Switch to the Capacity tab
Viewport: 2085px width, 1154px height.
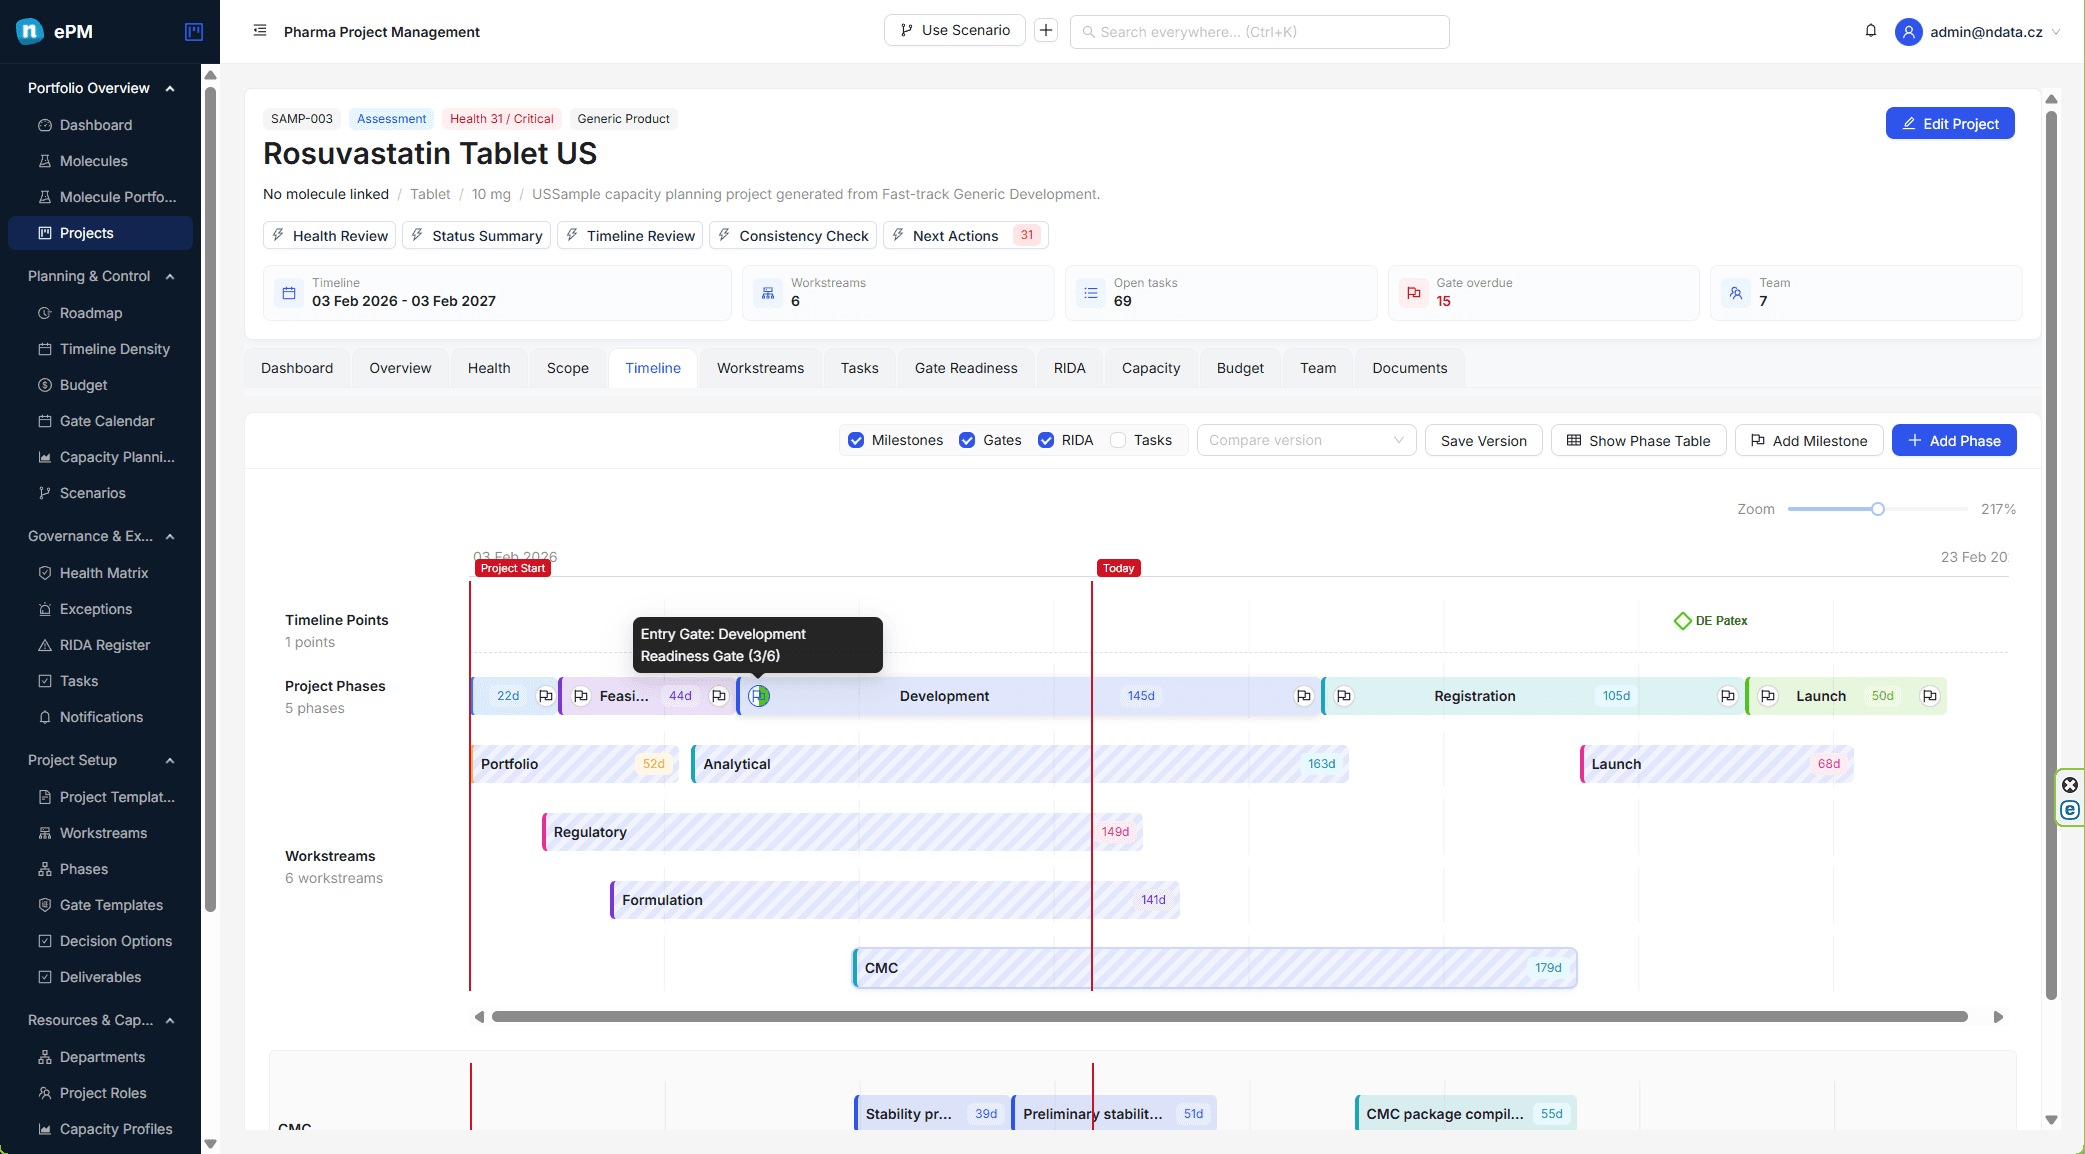pyautogui.click(x=1151, y=368)
